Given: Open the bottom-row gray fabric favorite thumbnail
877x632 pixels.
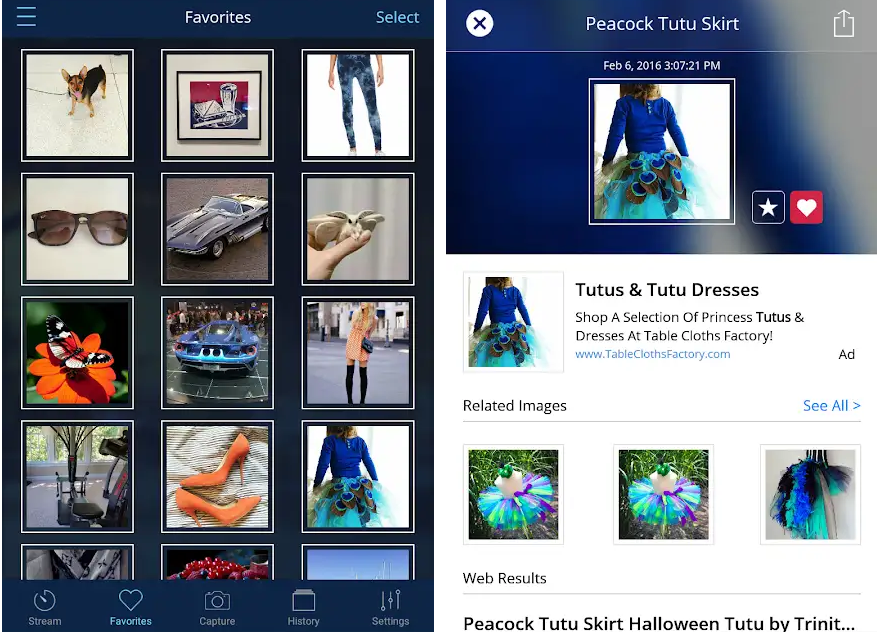Looking at the screenshot, I should pos(77,562).
